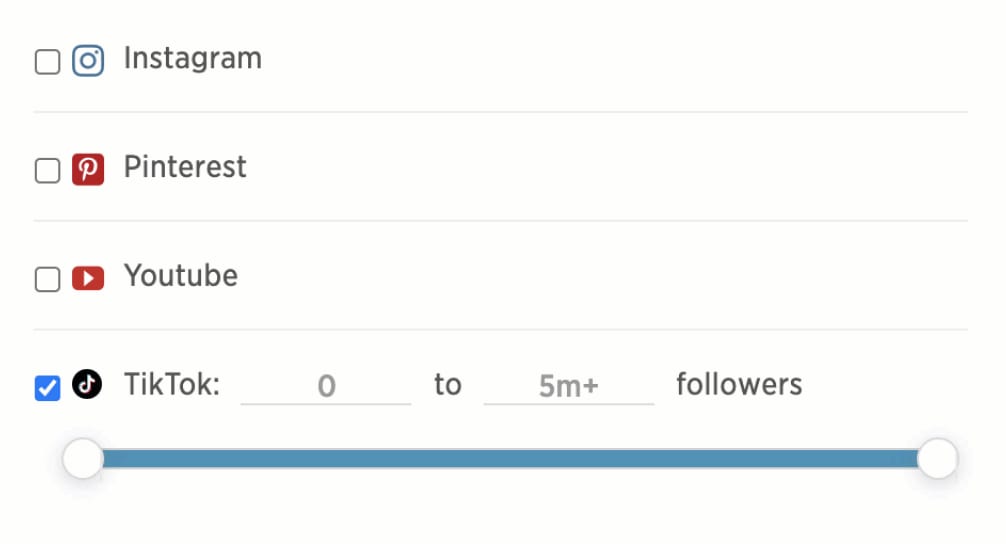Image resolution: width=1006 pixels, height=544 pixels.
Task: Enable the Instagram checkbox
Action: click(47, 62)
